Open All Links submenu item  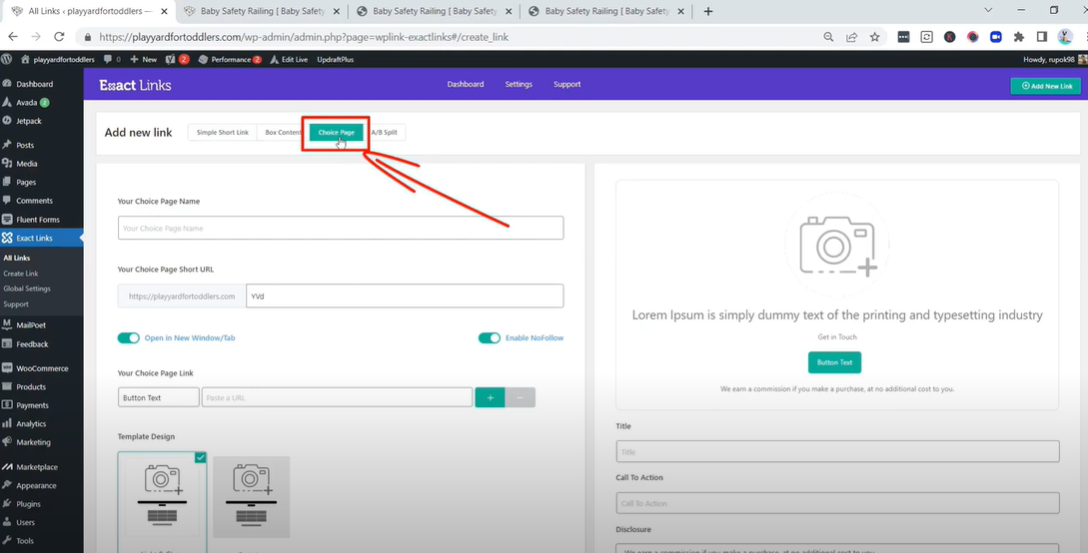[17, 258]
